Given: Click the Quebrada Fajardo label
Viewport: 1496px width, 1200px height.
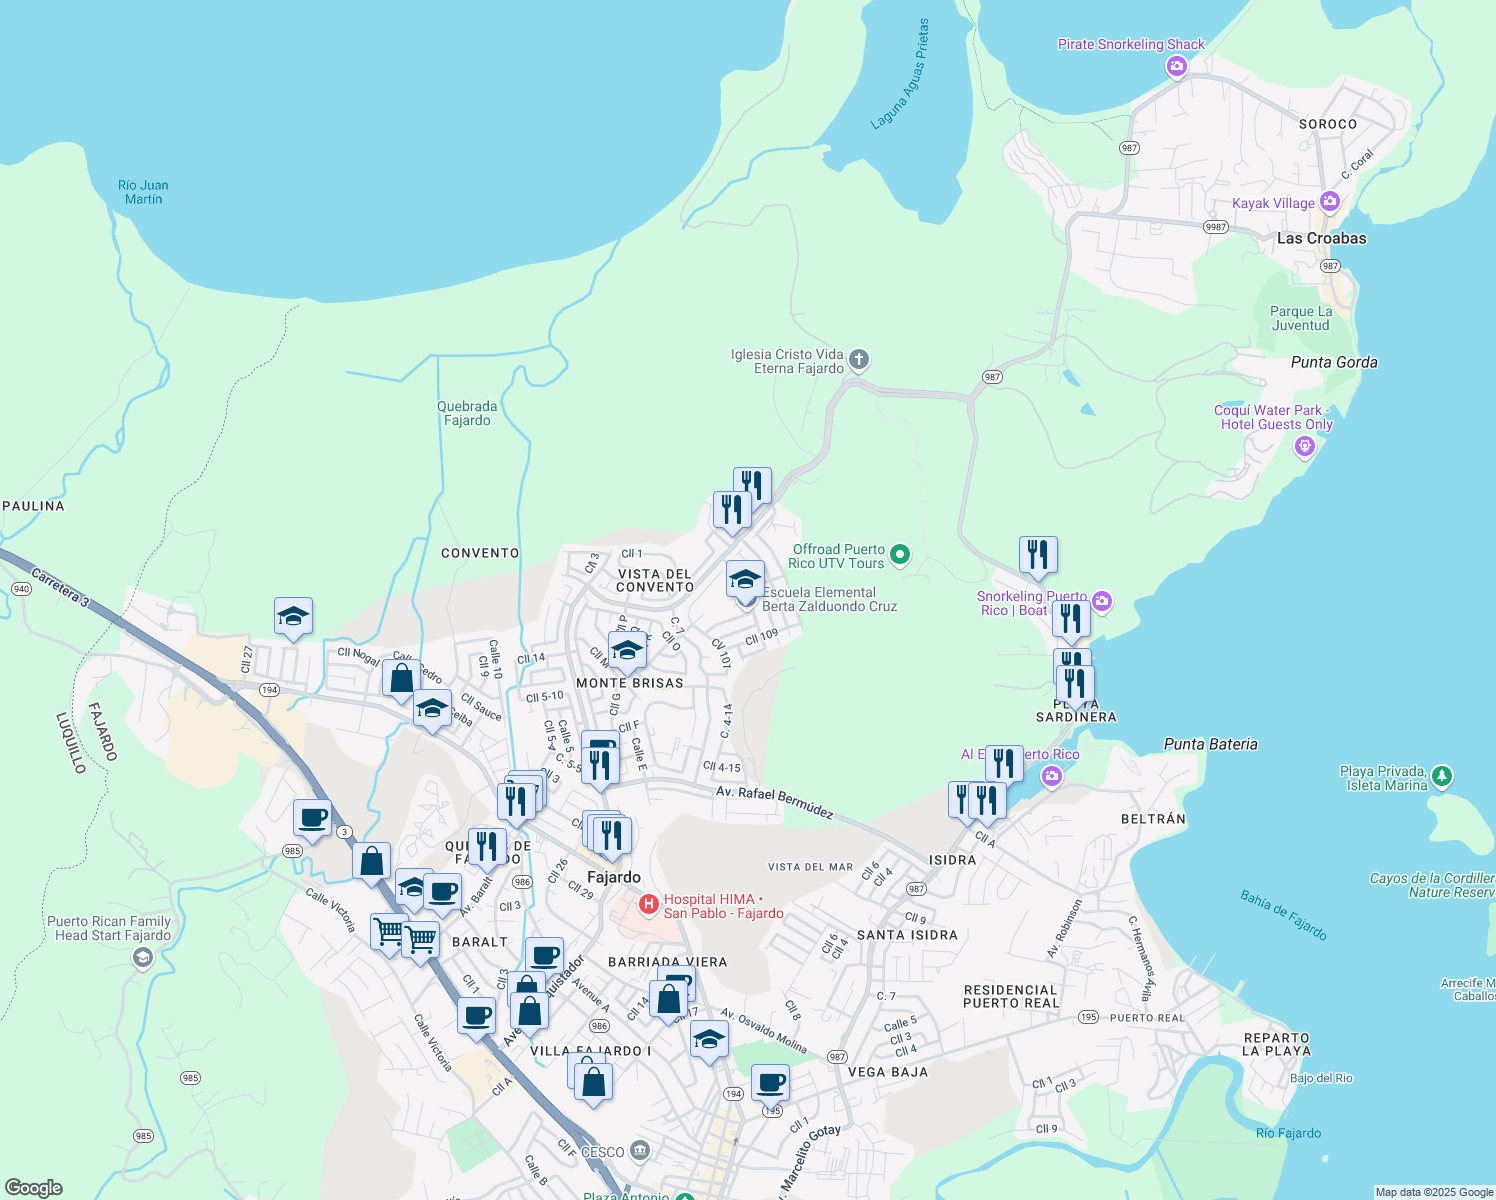Looking at the screenshot, I should (467, 413).
